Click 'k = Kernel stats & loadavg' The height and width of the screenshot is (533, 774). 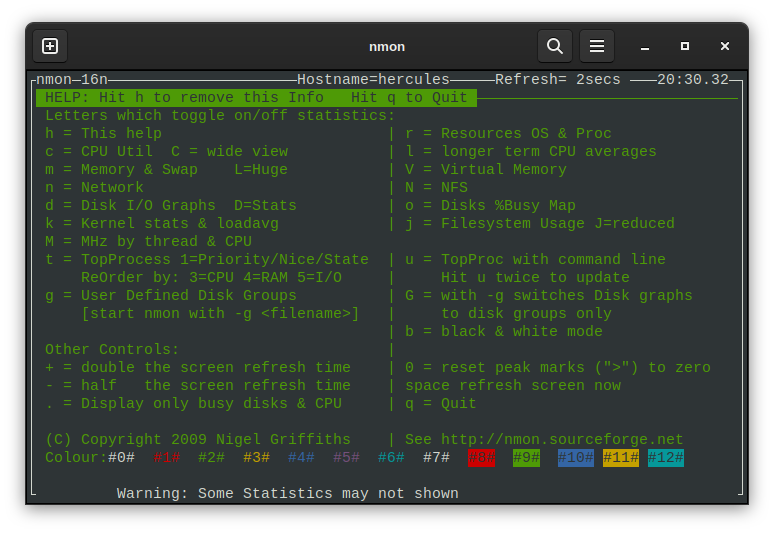[x=162, y=224]
